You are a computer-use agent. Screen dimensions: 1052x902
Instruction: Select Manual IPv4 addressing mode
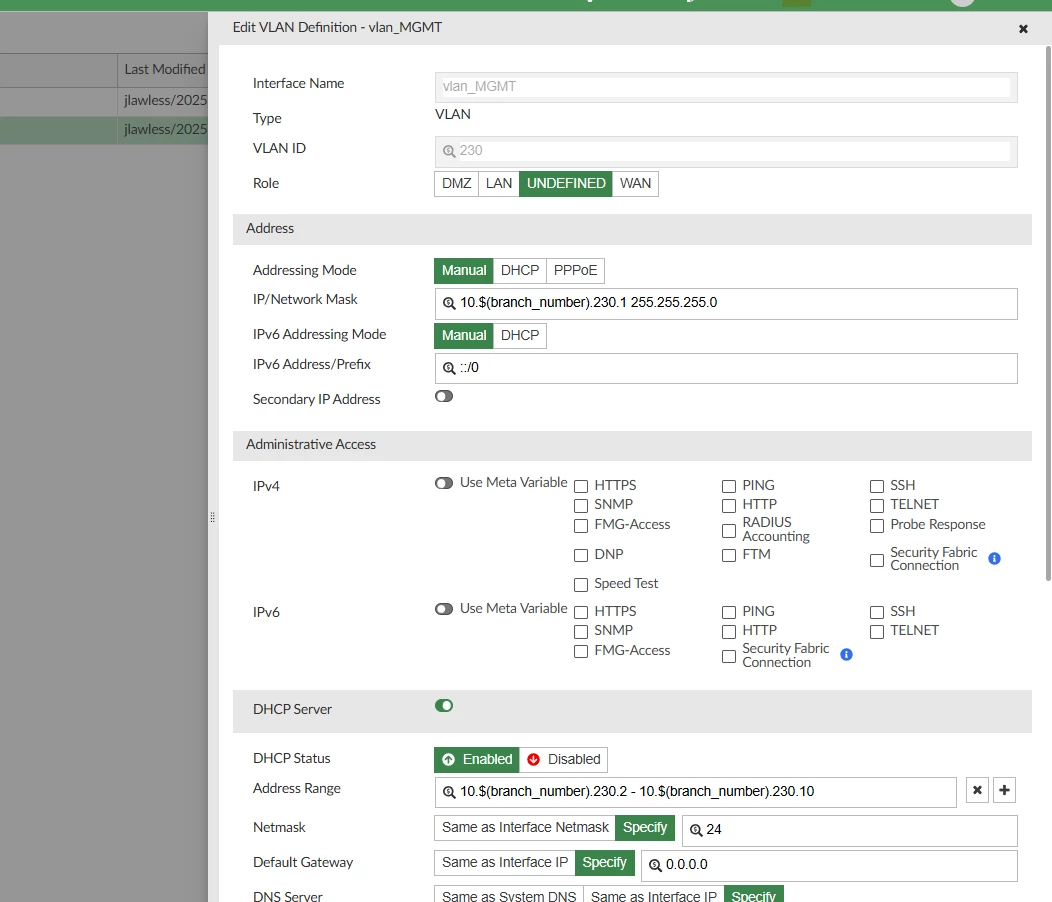(464, 270)
